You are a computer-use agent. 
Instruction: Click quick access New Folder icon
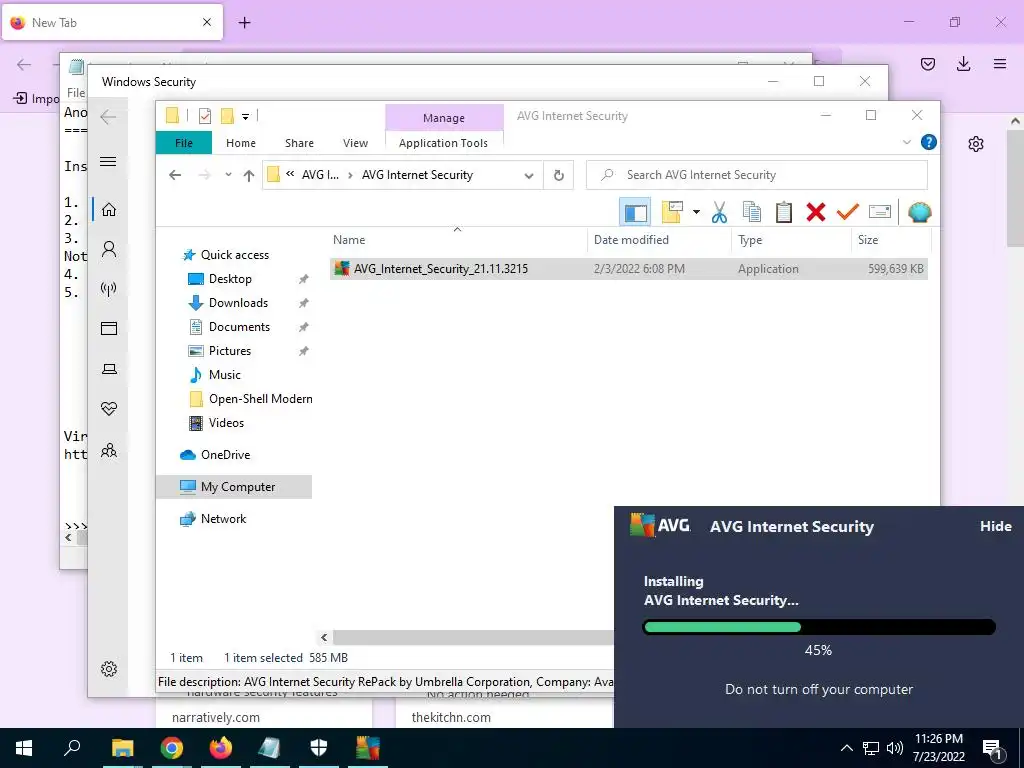coord(227,116)
